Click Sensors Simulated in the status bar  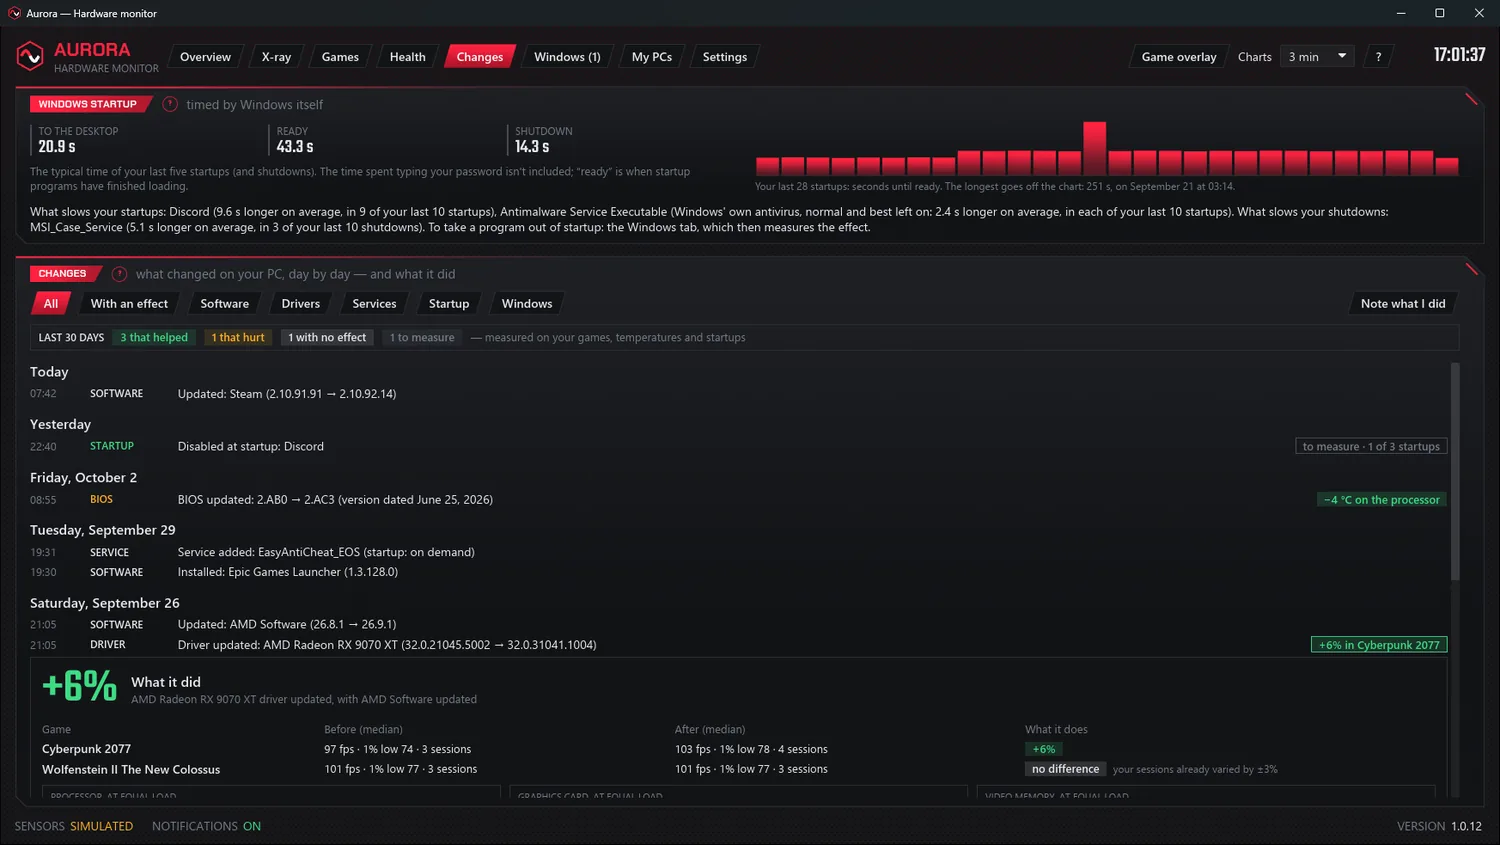click(x=74, y=827)
